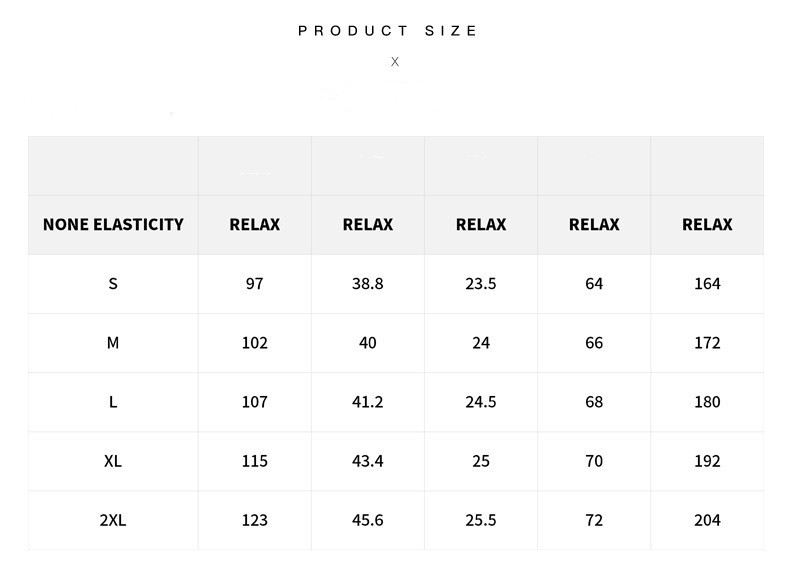Click the 192 value cell
This screenshot has height=579, width=790.
click(x=707, y=461)
